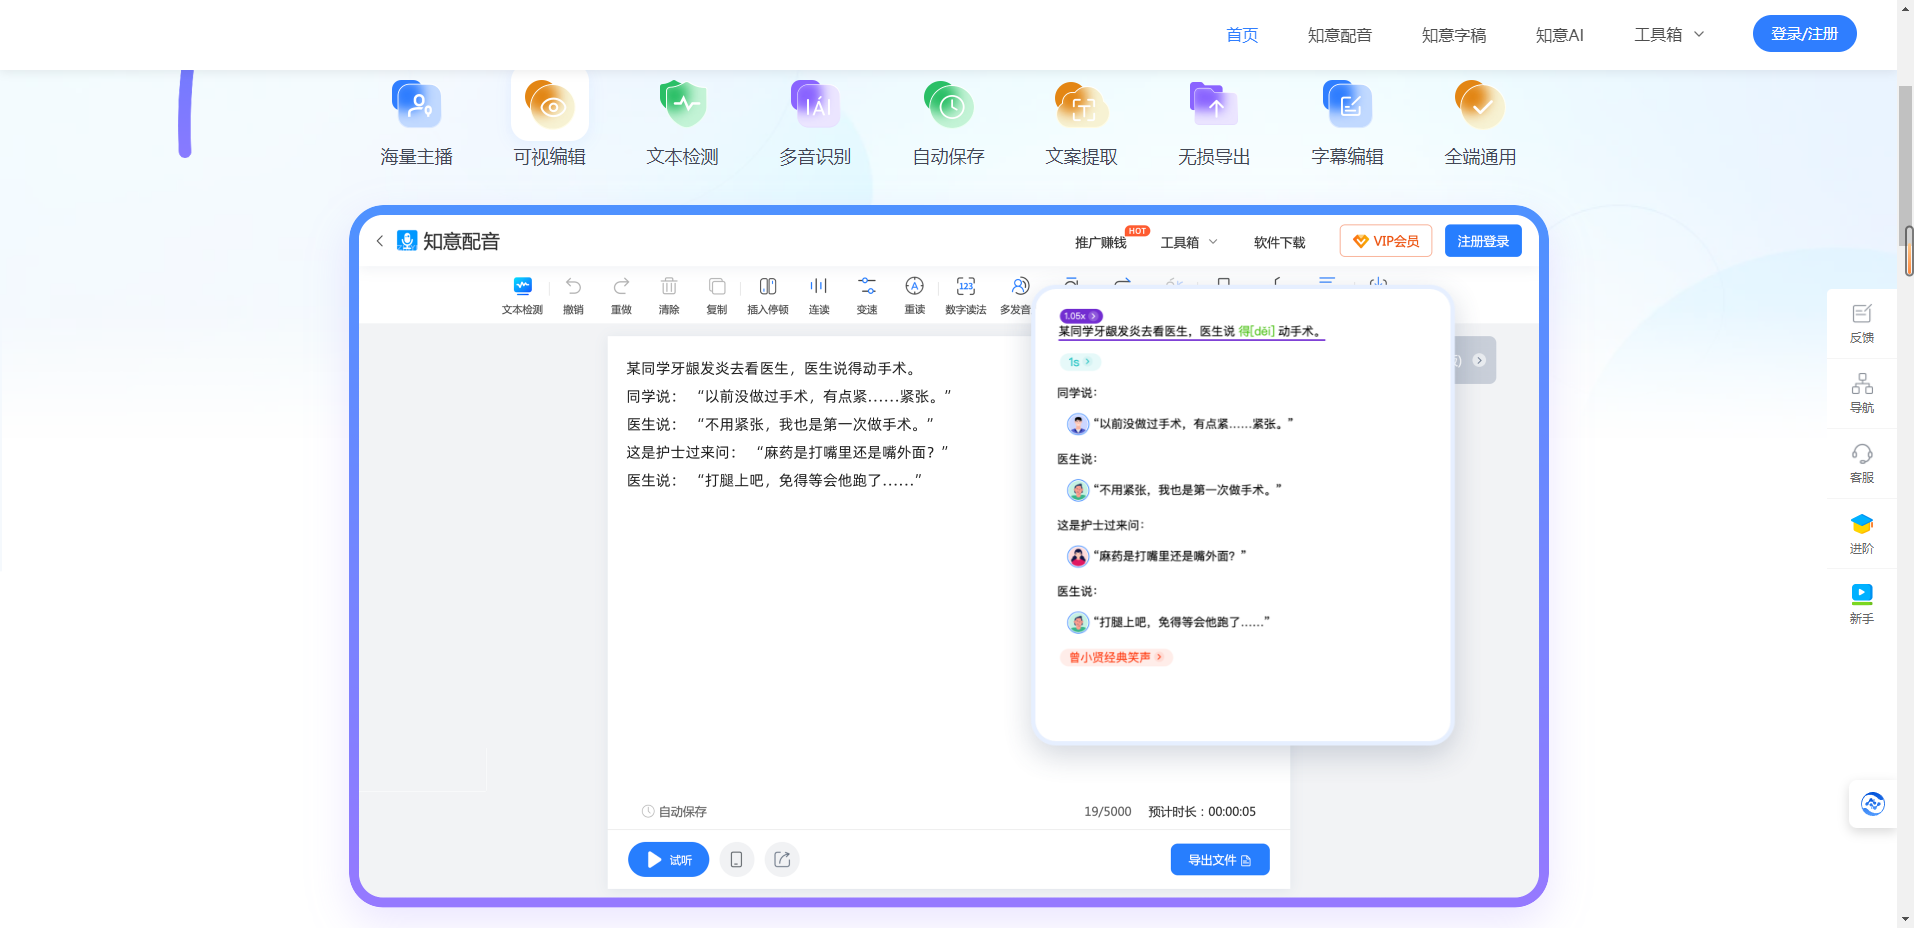Viewport: 1914px width, 928px height.
Task: Select the 撤销 undo tool
Action: [x=573, y=295]
